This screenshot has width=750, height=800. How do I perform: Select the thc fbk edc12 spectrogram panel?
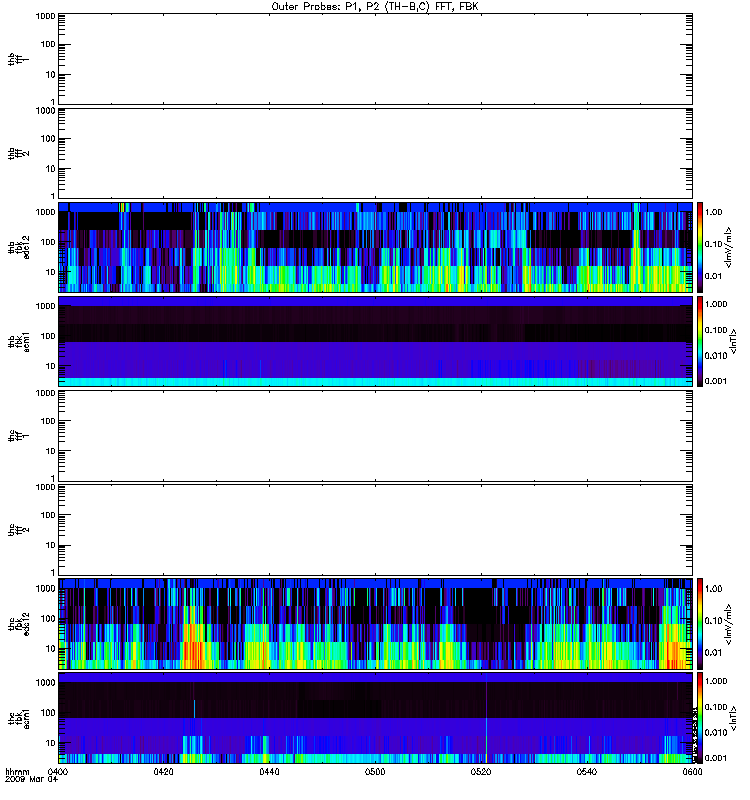pos(376,624)
